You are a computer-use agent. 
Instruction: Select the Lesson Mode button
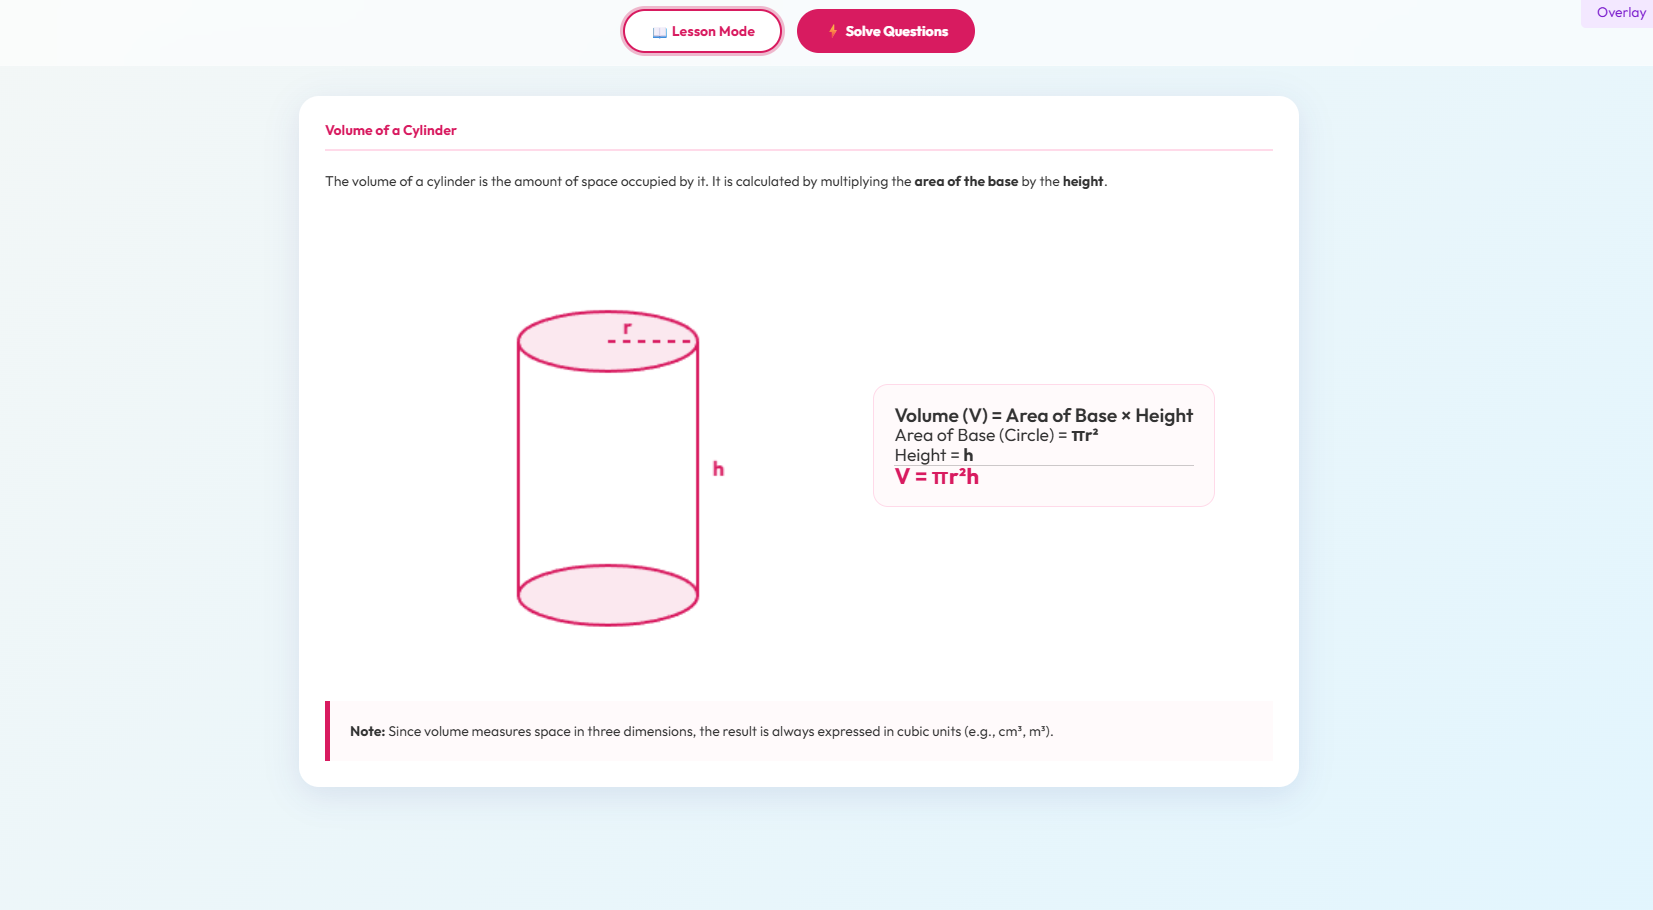coord(702,31)
